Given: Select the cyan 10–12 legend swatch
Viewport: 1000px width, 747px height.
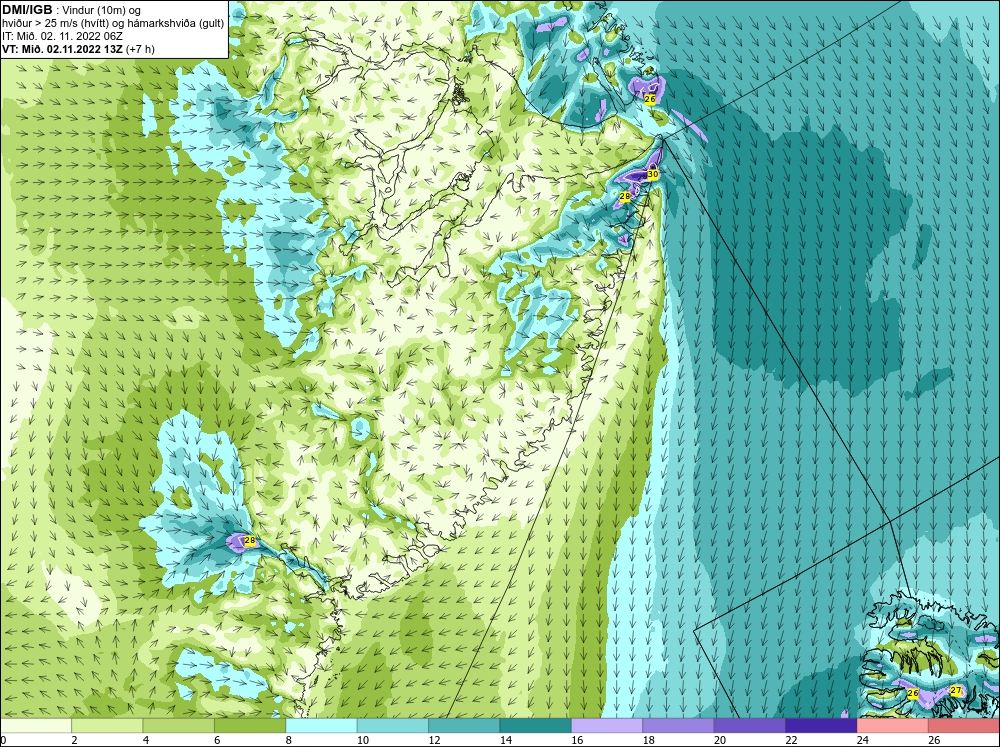Looking at the screenshot, I should pyautogui.click(x=393, y=725).
